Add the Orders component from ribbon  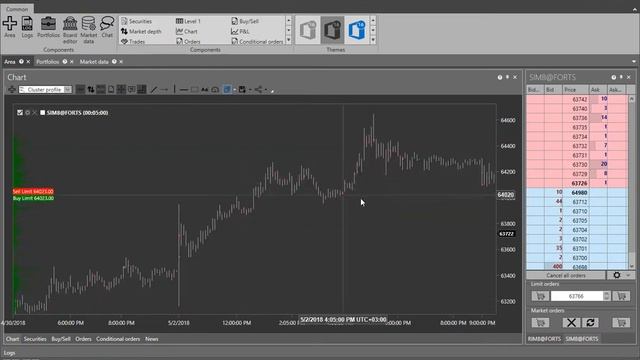pos(188,41)
